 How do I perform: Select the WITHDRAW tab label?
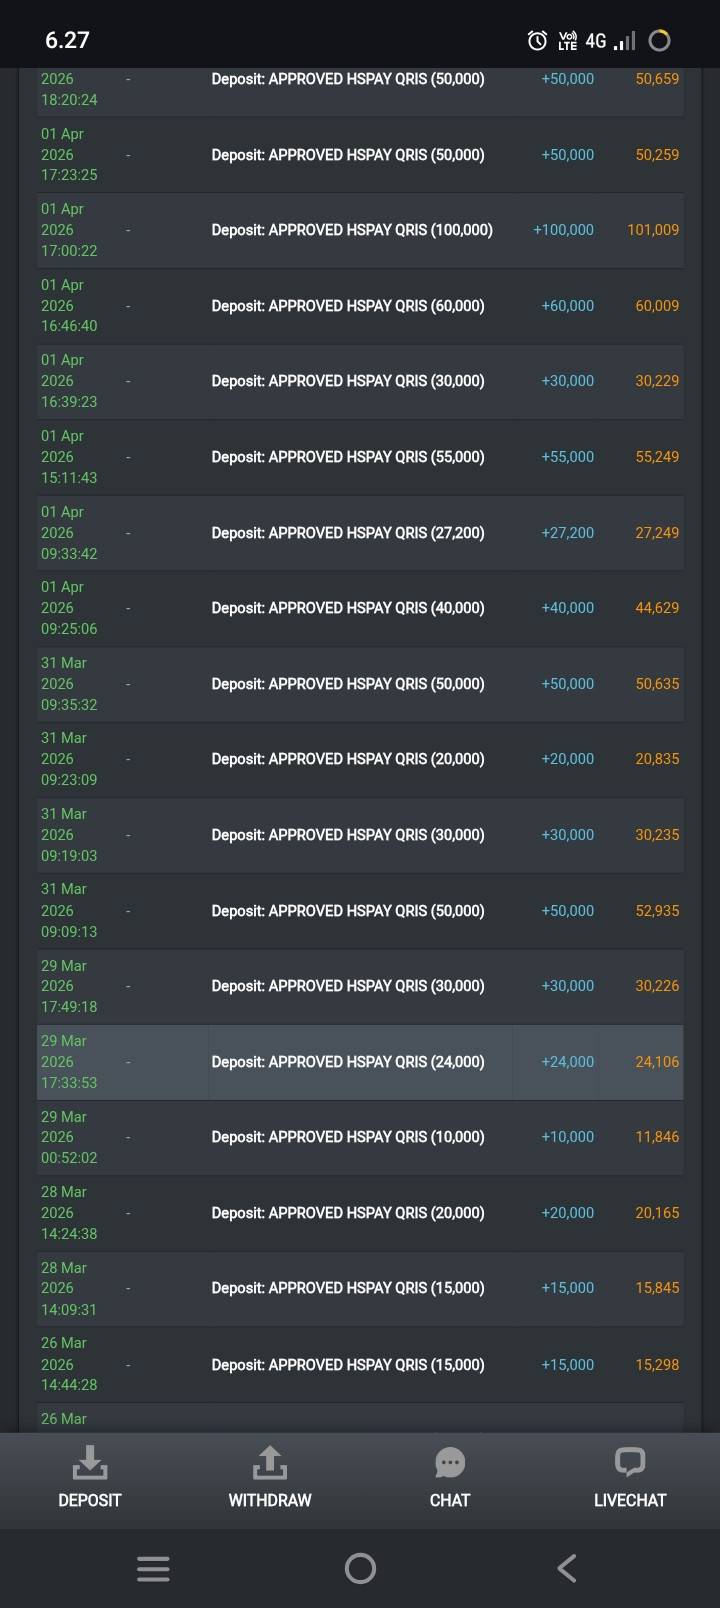point(270,1500)
